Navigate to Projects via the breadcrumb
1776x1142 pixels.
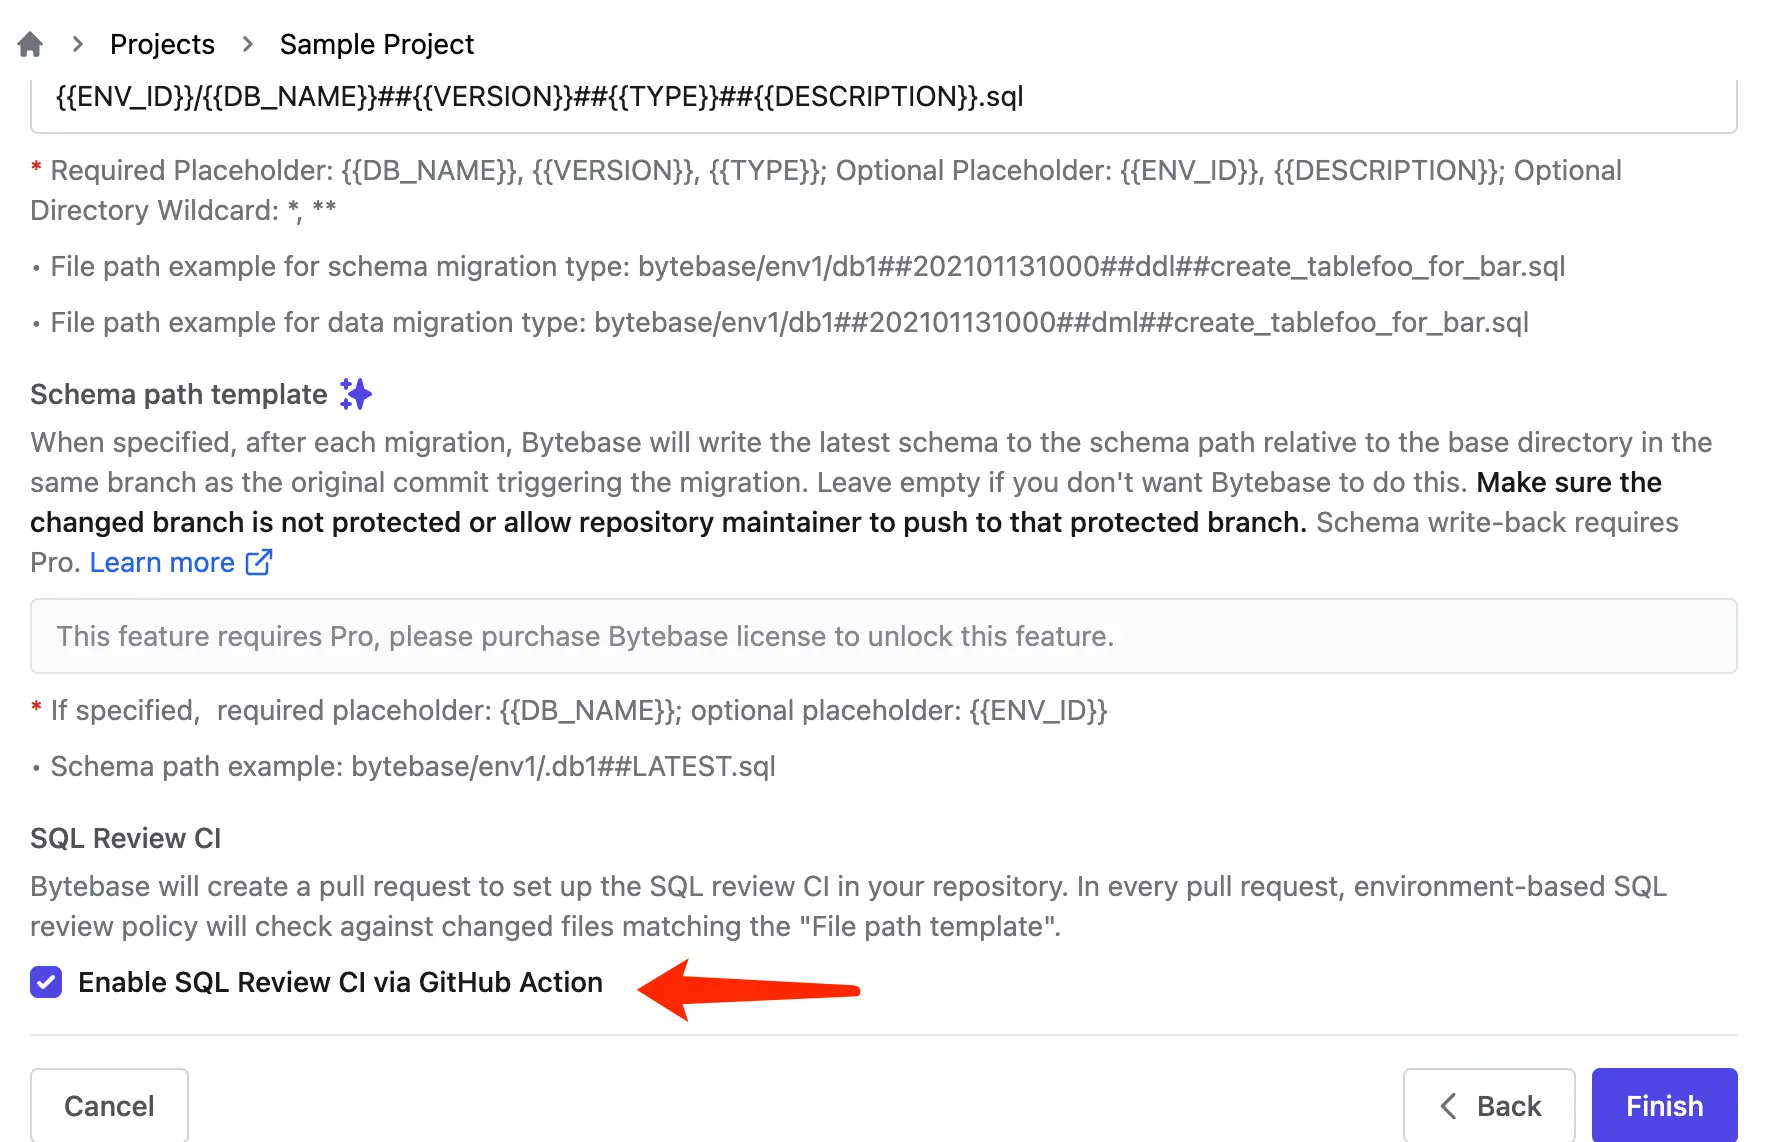point(162,44)
